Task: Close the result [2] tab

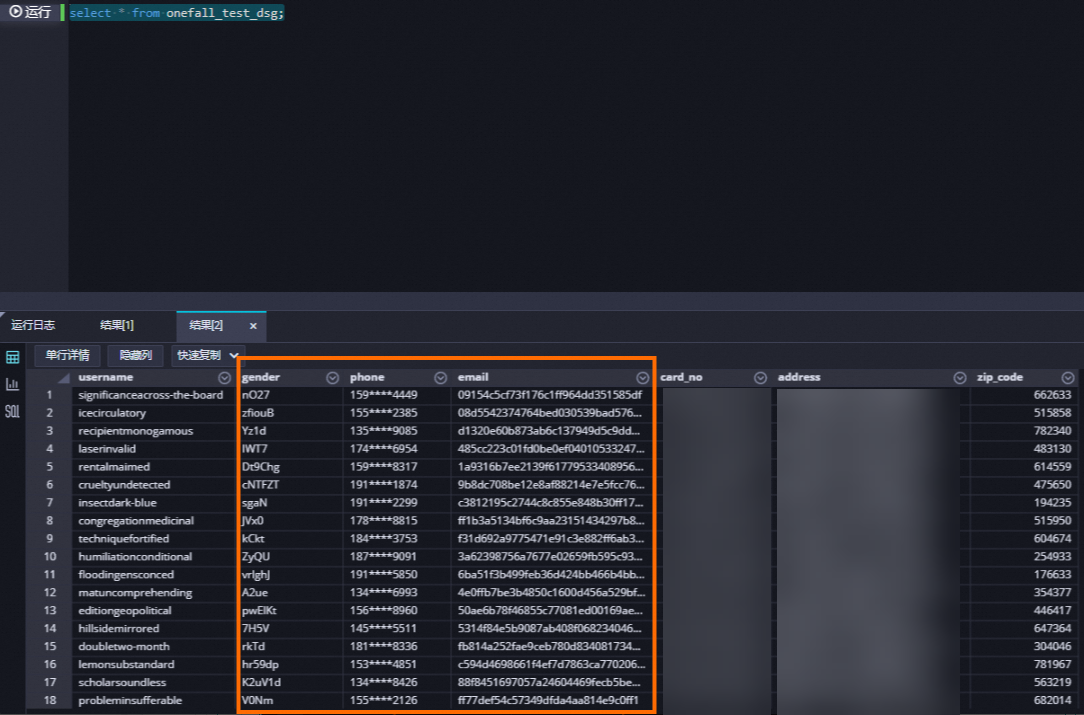Action: click(x=253, y=326)
